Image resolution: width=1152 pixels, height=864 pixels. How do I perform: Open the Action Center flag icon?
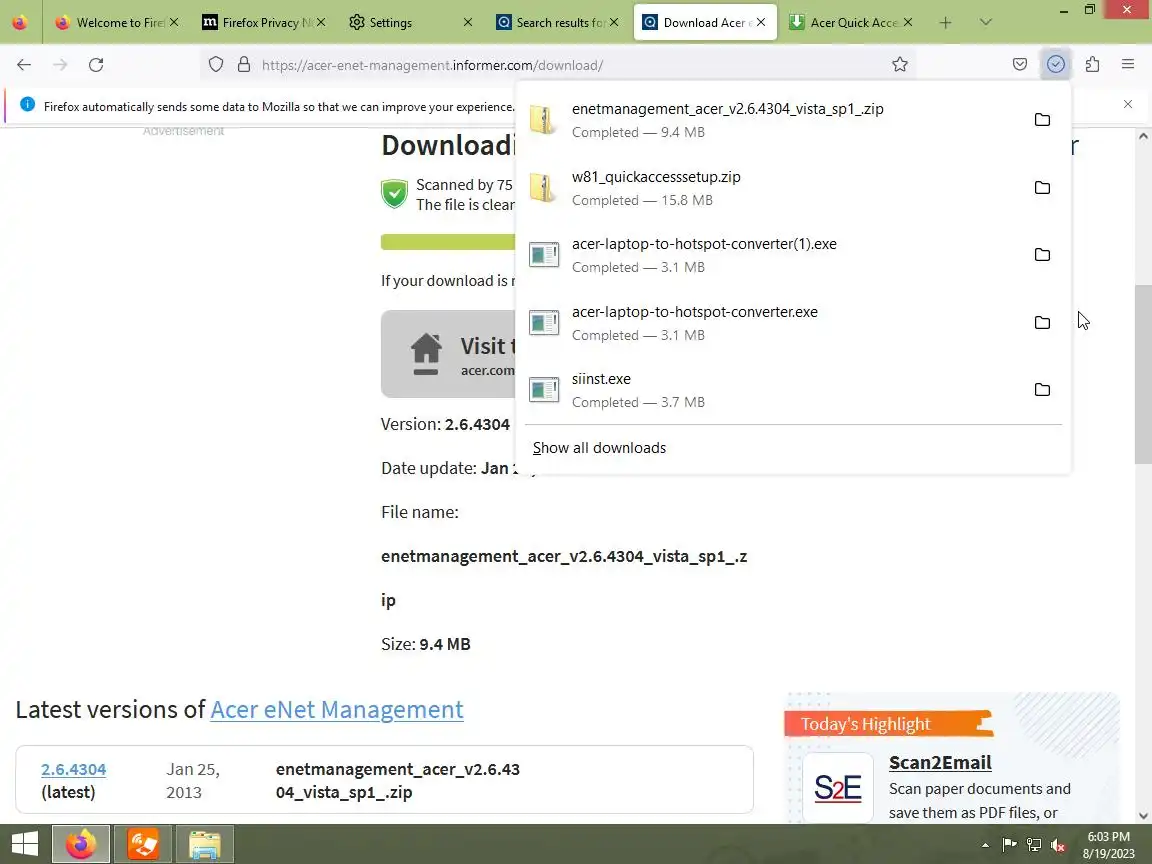[1009, 845]
